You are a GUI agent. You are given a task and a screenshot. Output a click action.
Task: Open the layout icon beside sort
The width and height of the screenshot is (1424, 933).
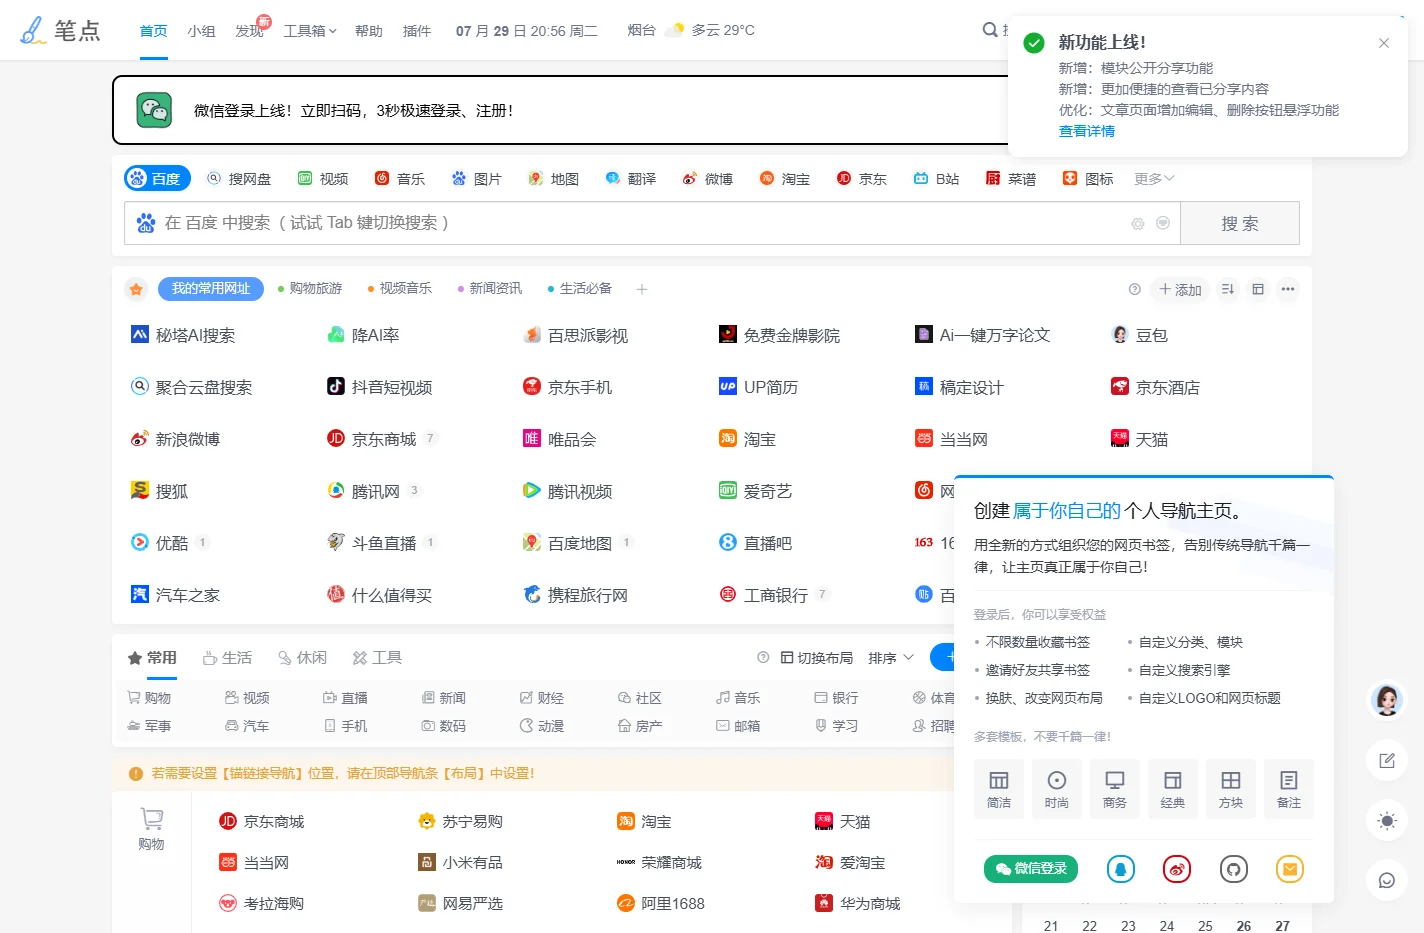(x=1258, y=289)
